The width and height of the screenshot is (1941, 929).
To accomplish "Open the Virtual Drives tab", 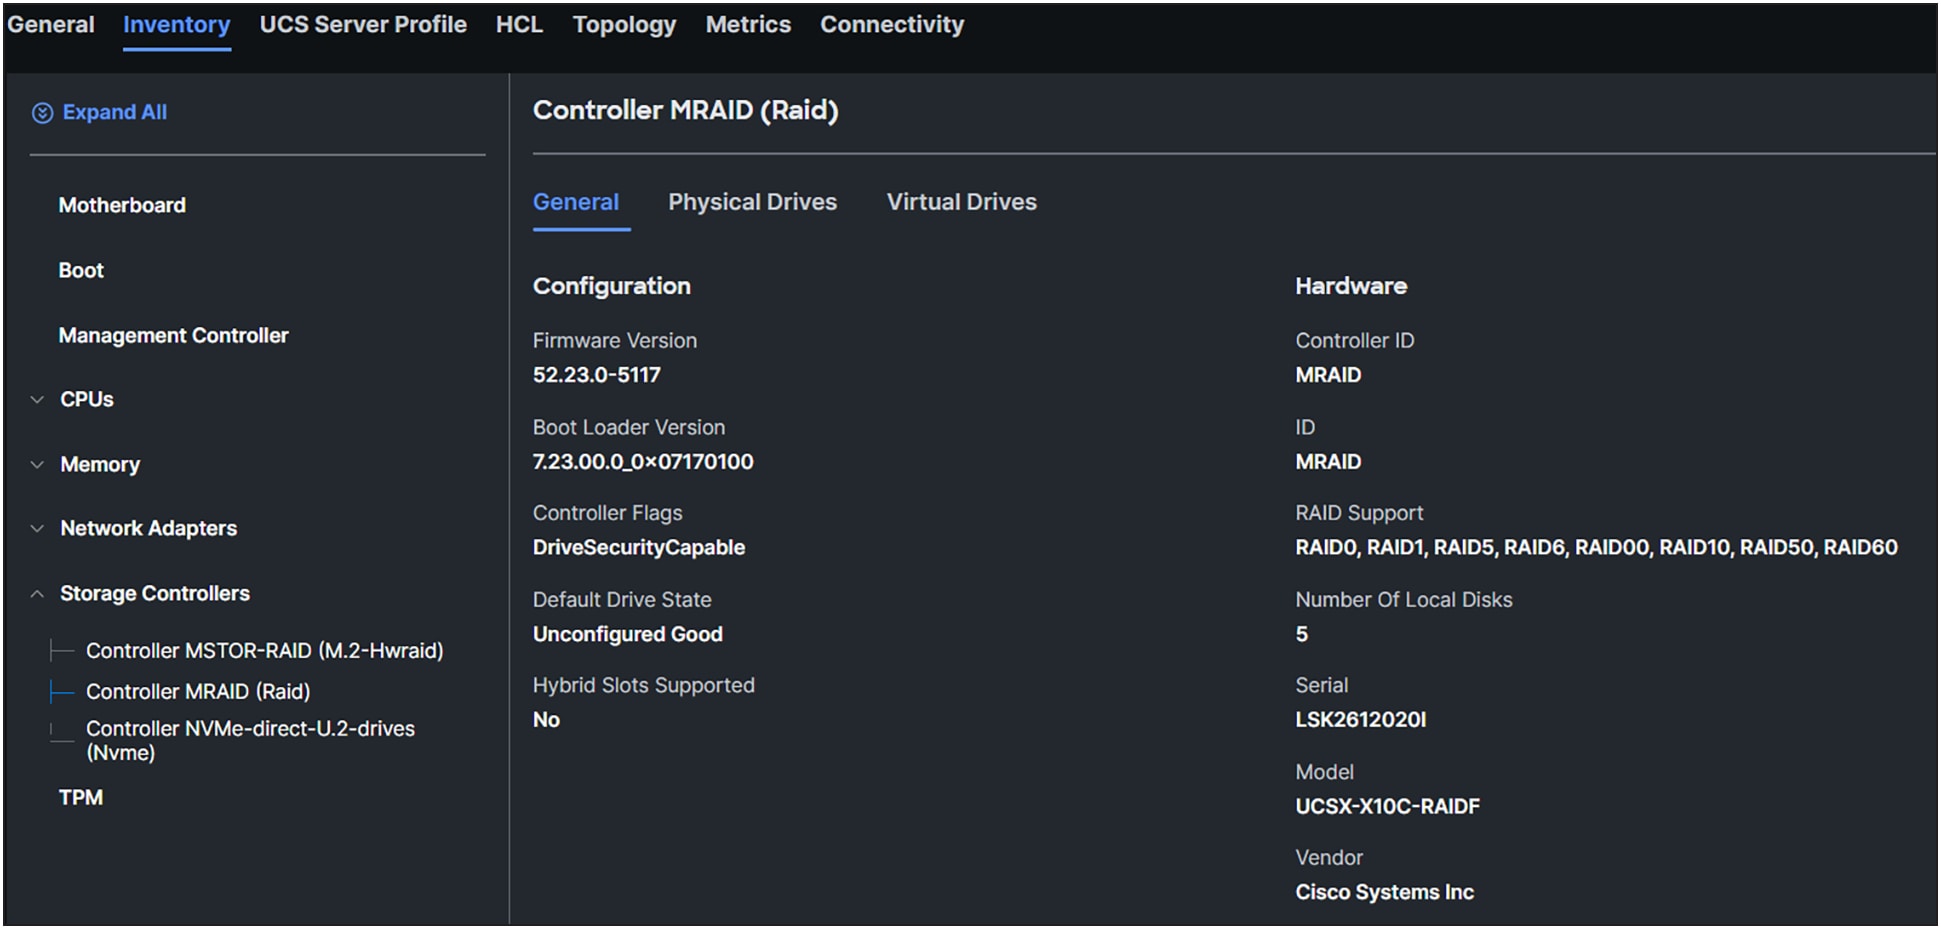I will pyautogui.click(x=961, y=202).
